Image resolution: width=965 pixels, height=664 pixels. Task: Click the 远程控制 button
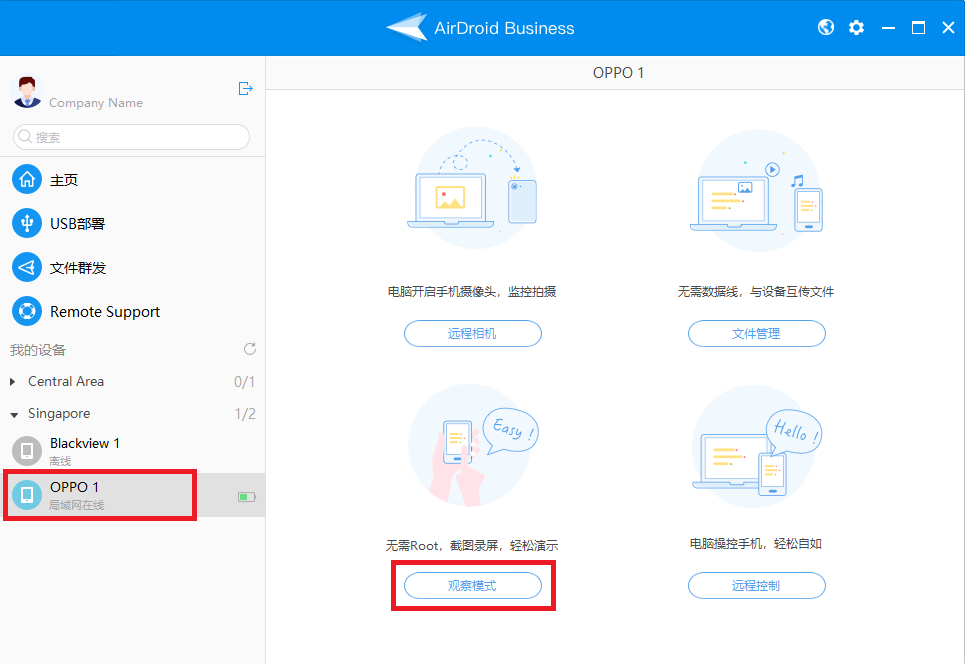tap(756, 585)
